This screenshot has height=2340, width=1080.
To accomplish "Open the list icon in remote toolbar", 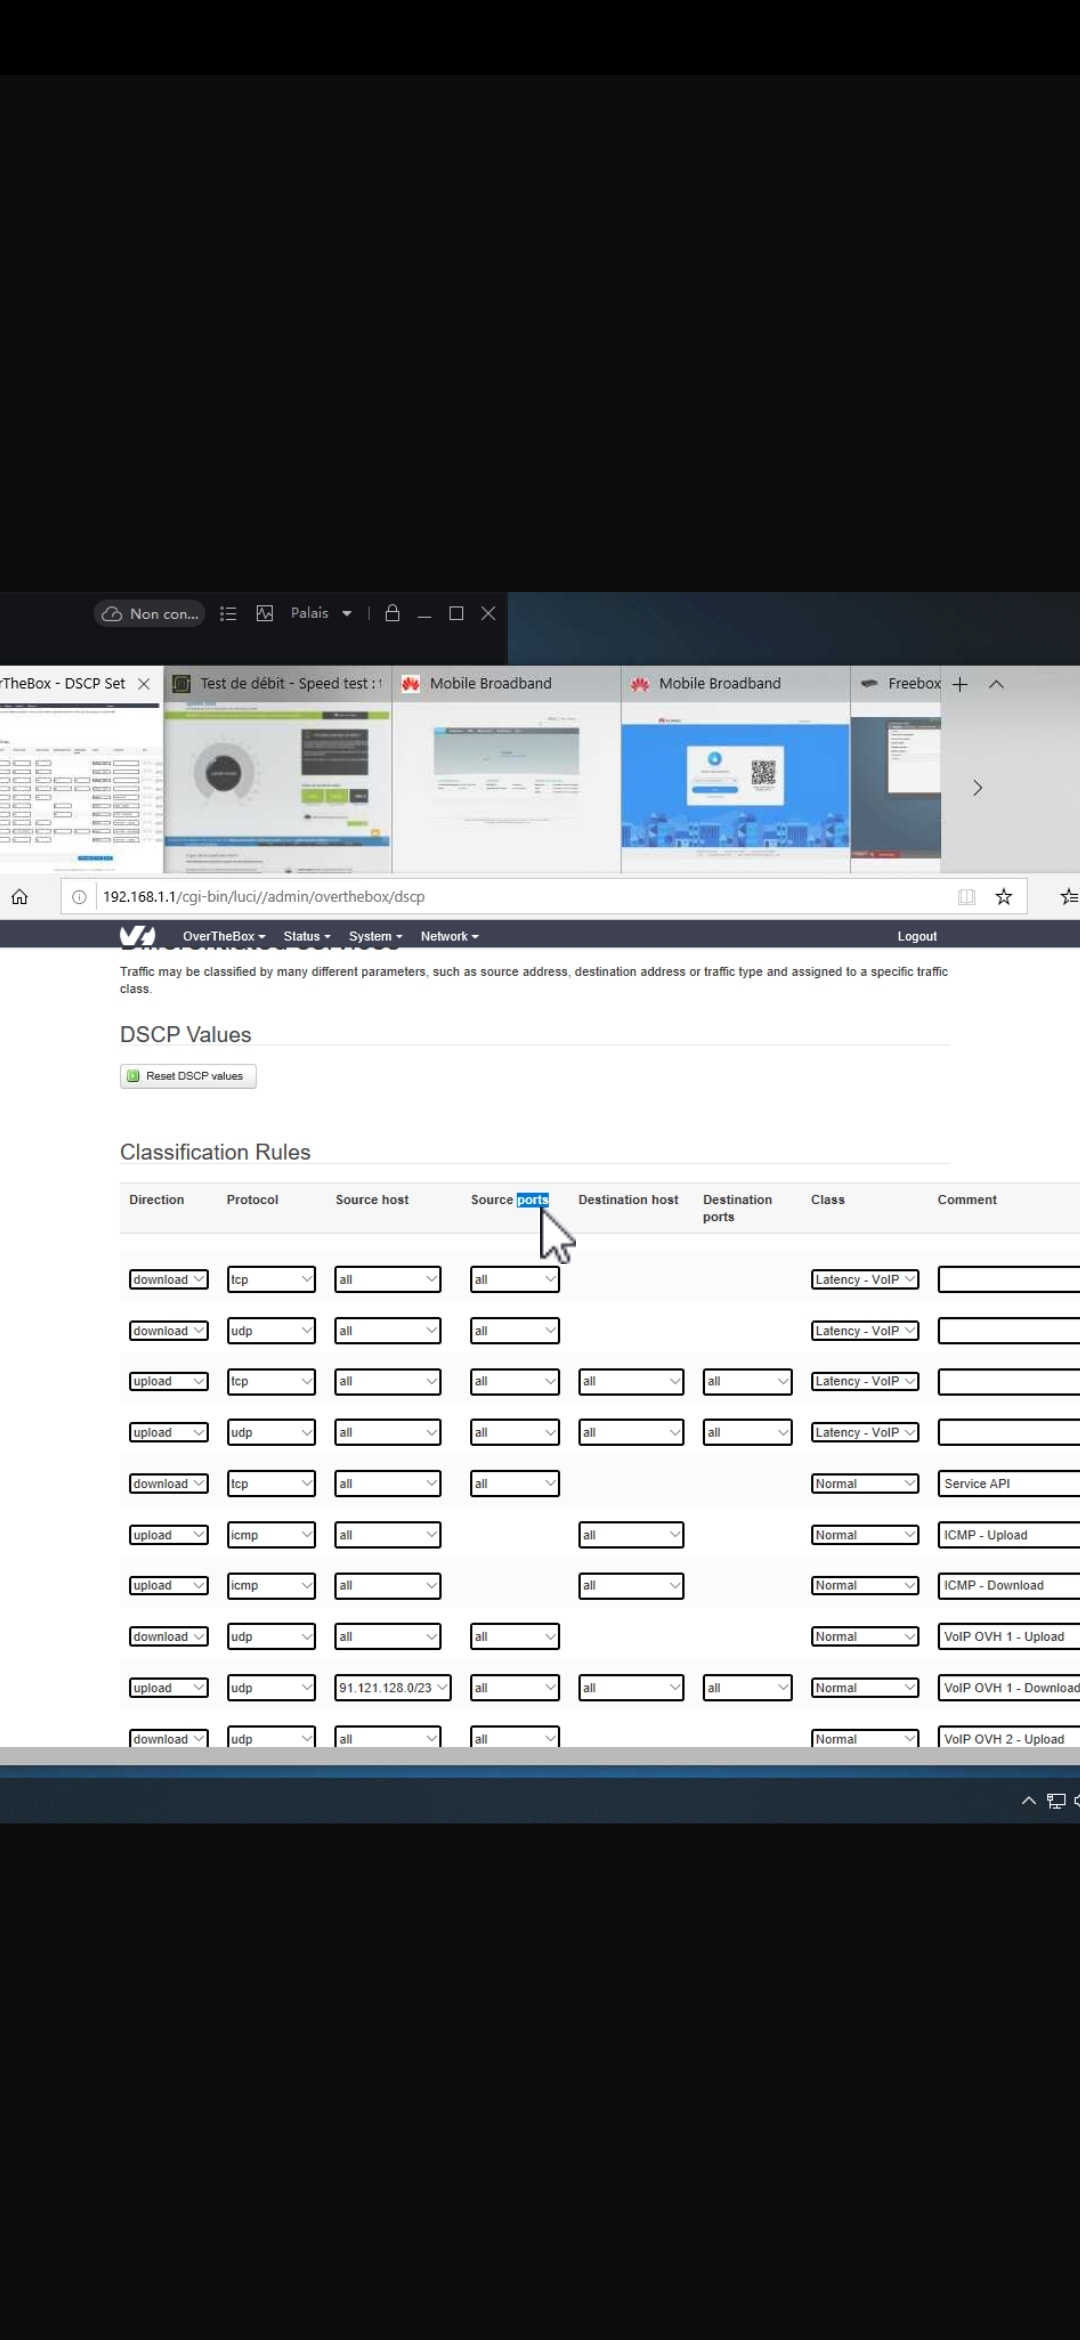I will click(228, 613).
